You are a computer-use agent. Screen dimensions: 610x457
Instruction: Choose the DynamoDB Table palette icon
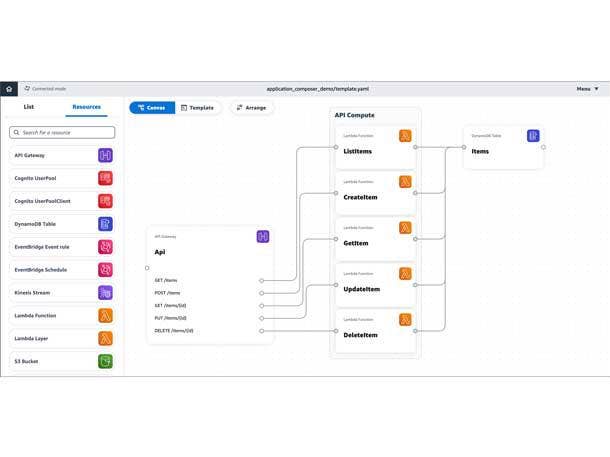pyautogui.click(x=105, y=224)
